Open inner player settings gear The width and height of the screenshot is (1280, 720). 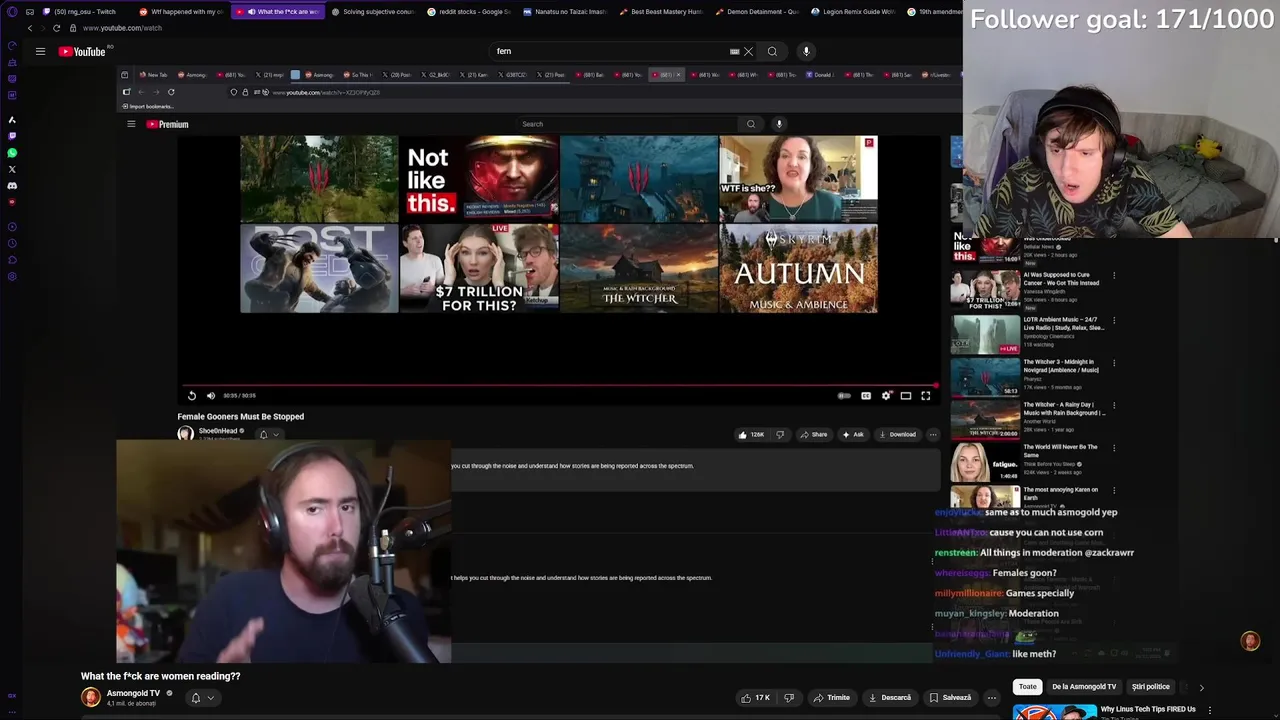tap(886, 396)
